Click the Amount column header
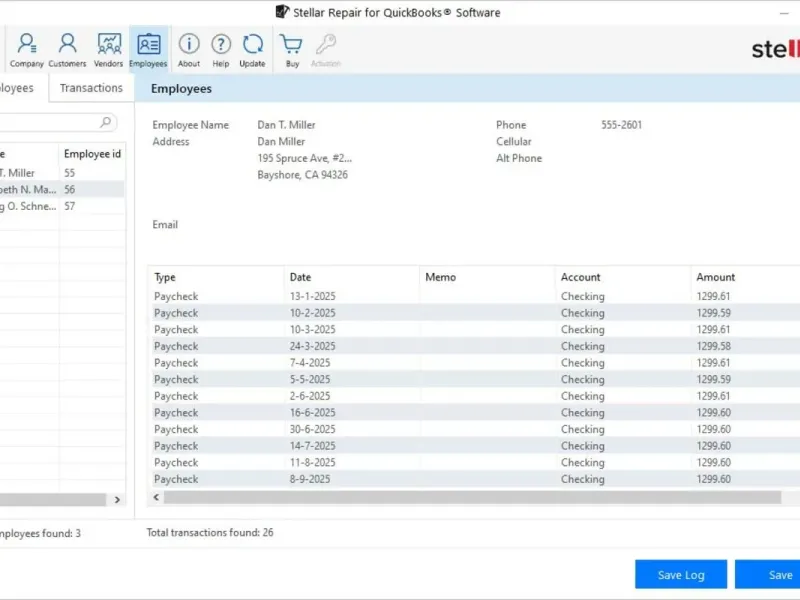This screenshot has height=600, width=800. [716, 277]
